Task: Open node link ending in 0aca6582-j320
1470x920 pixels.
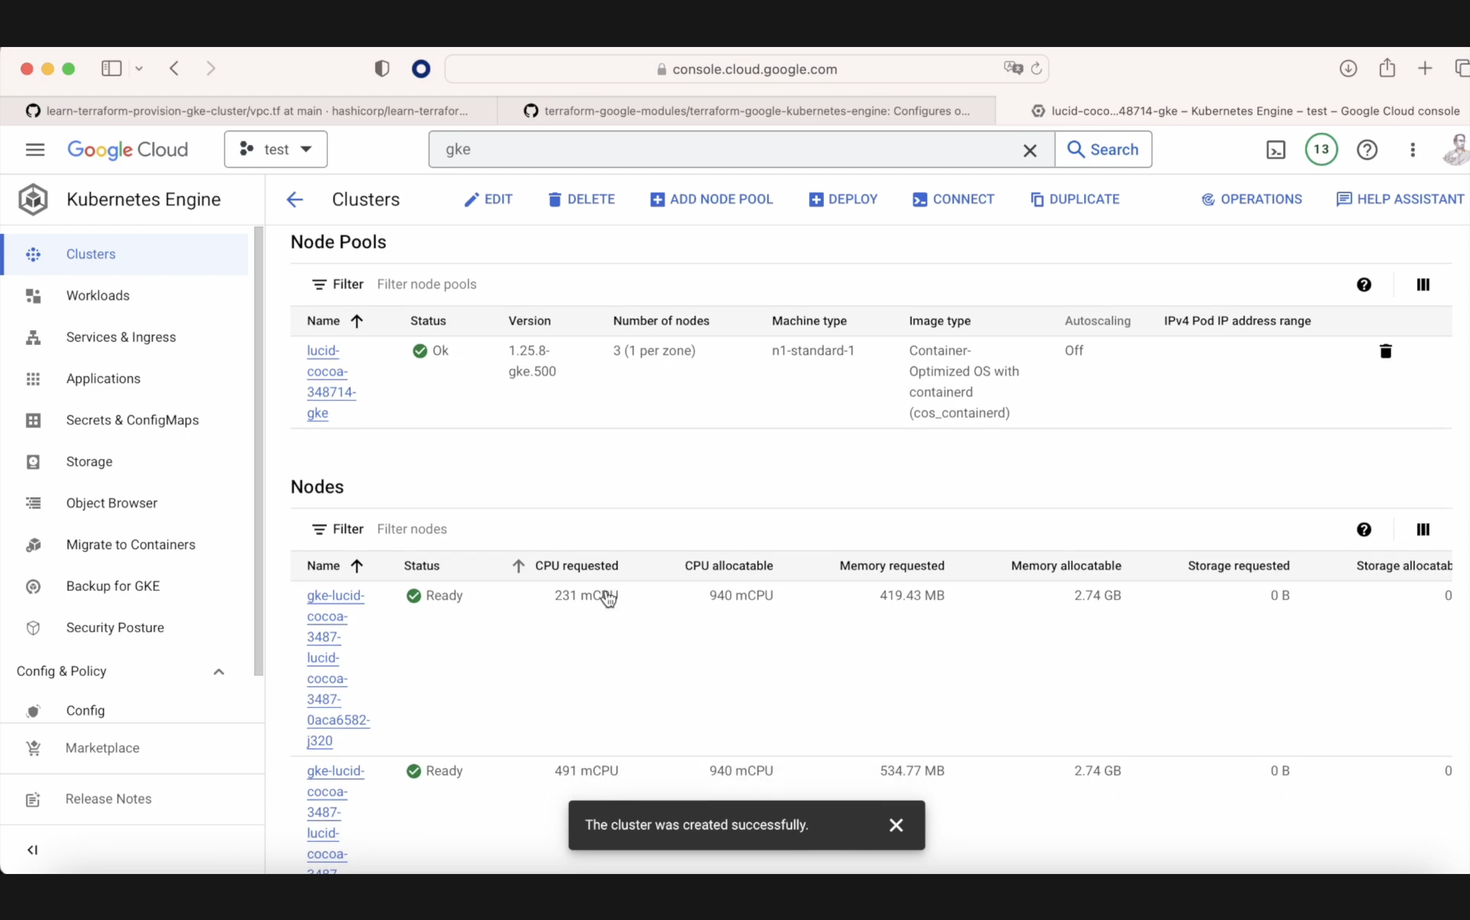Action: 338,668
